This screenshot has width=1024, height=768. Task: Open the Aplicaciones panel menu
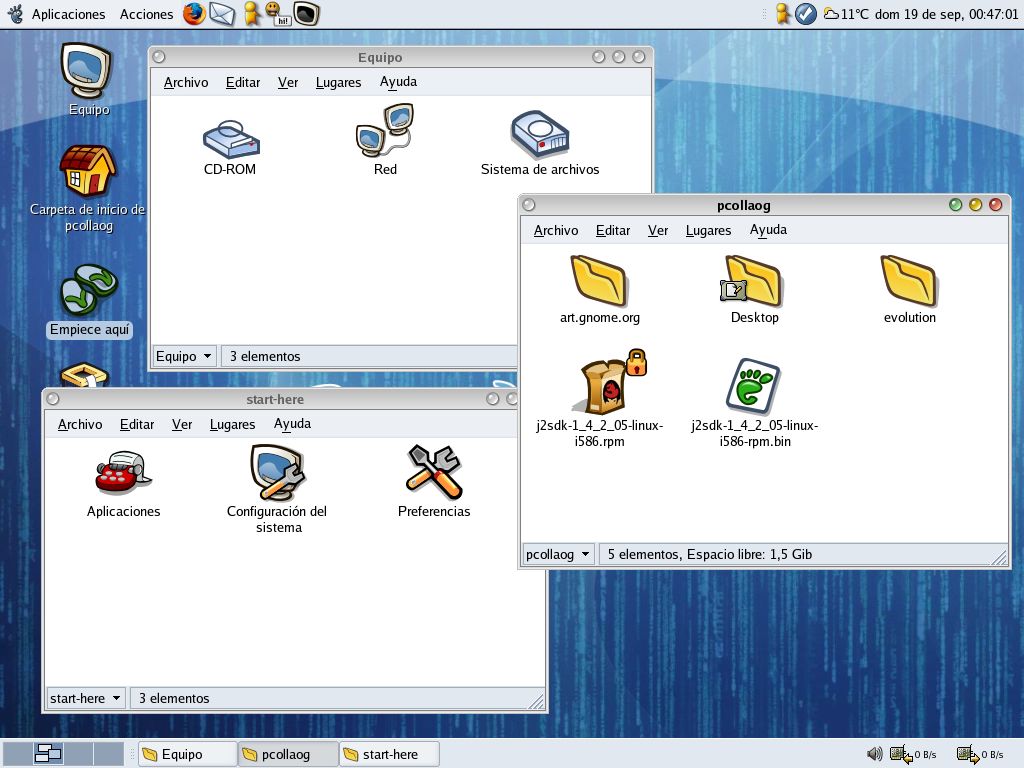[68, 14]
